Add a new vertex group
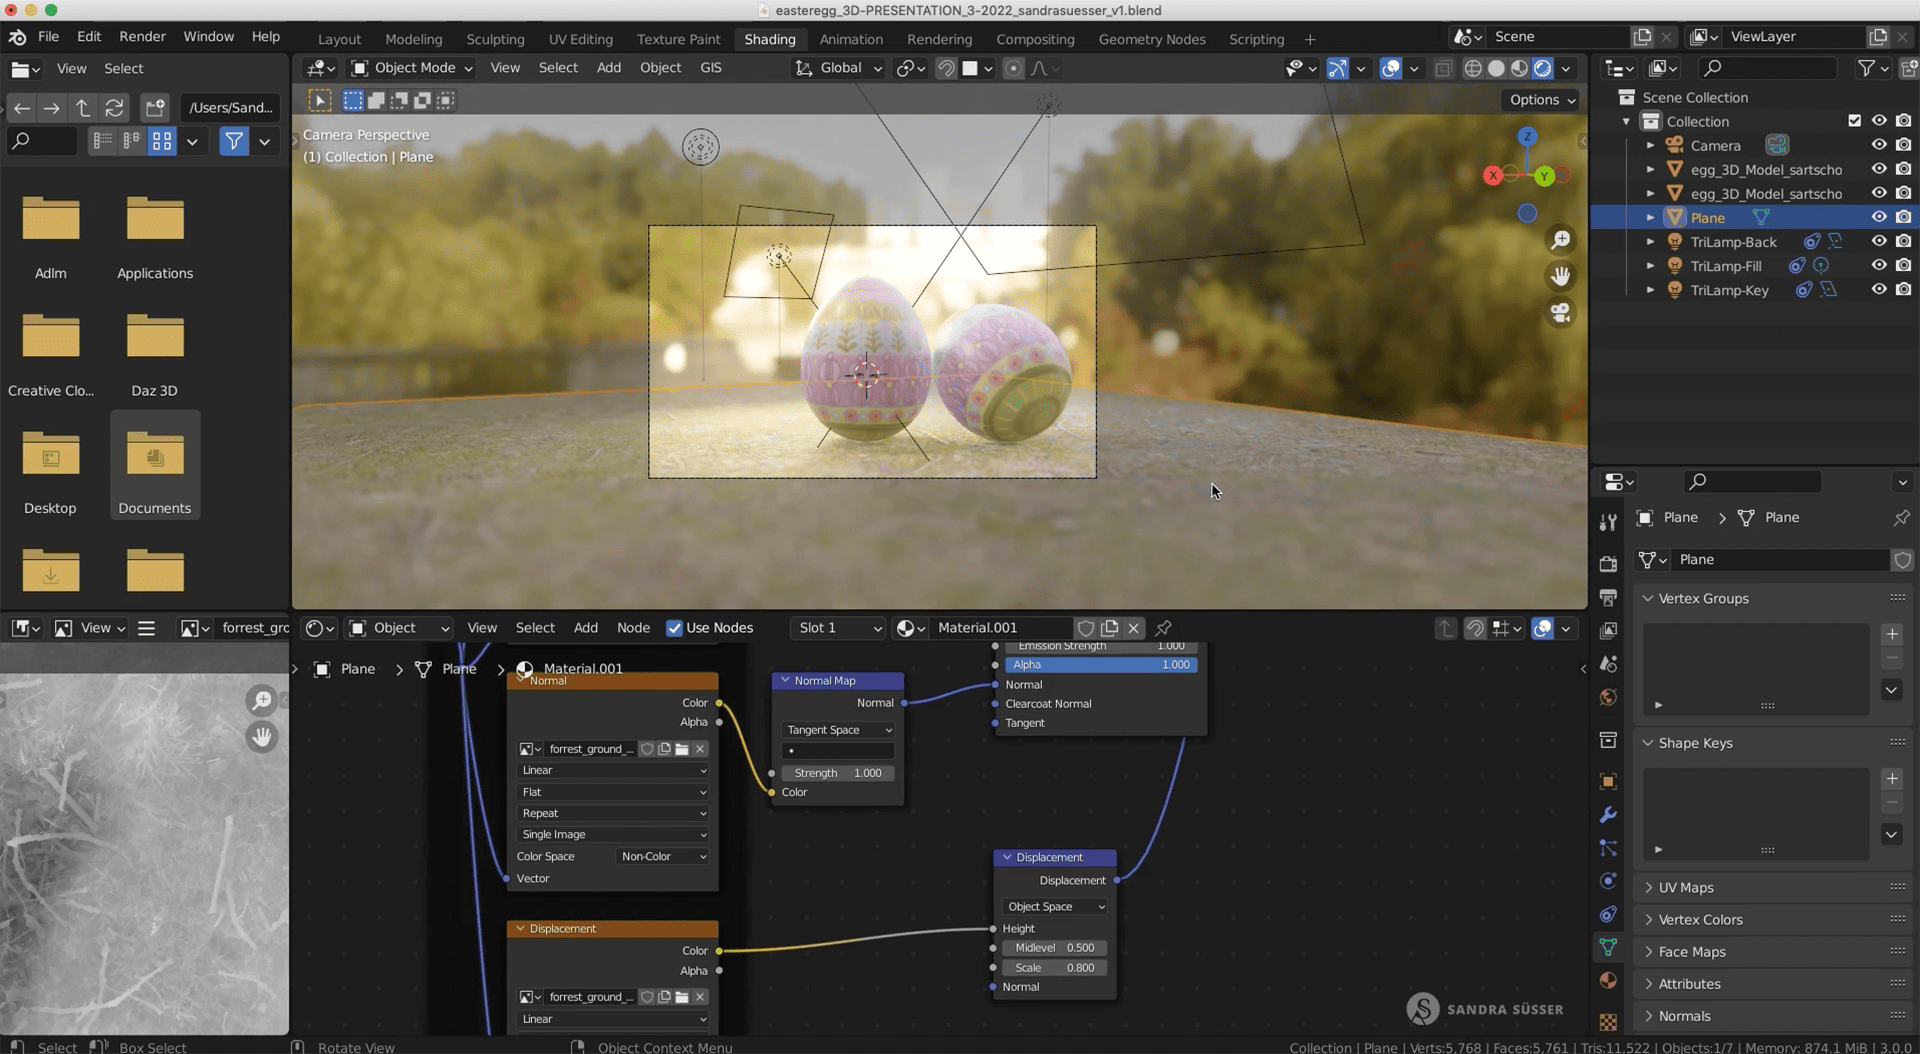The height and width of the screenshot is (1054, 1920). (1891, 634)
